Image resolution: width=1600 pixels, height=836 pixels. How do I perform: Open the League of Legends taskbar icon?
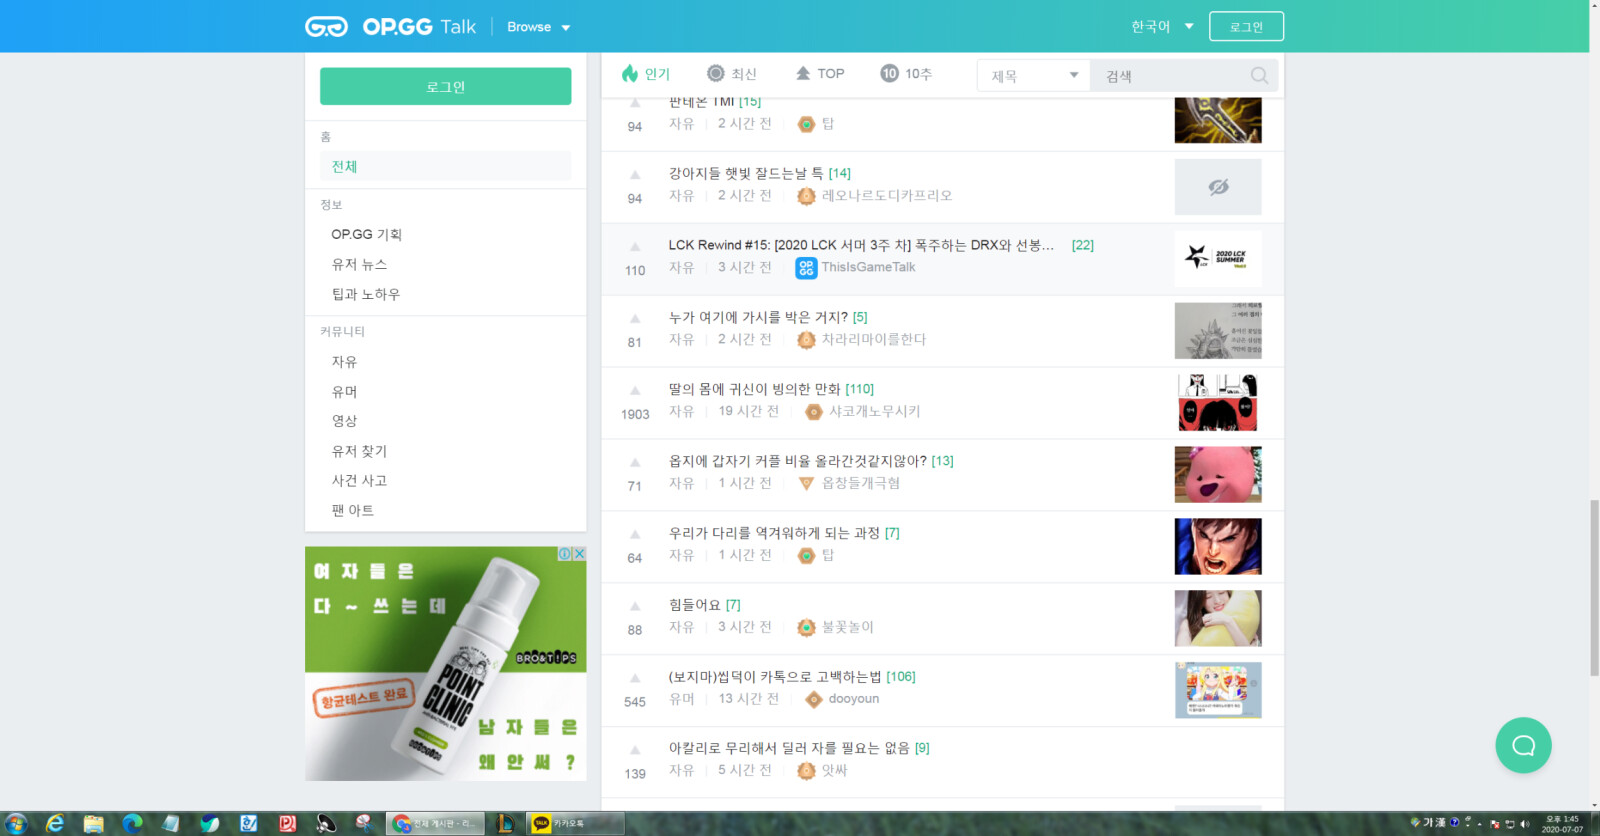[506, 823]
